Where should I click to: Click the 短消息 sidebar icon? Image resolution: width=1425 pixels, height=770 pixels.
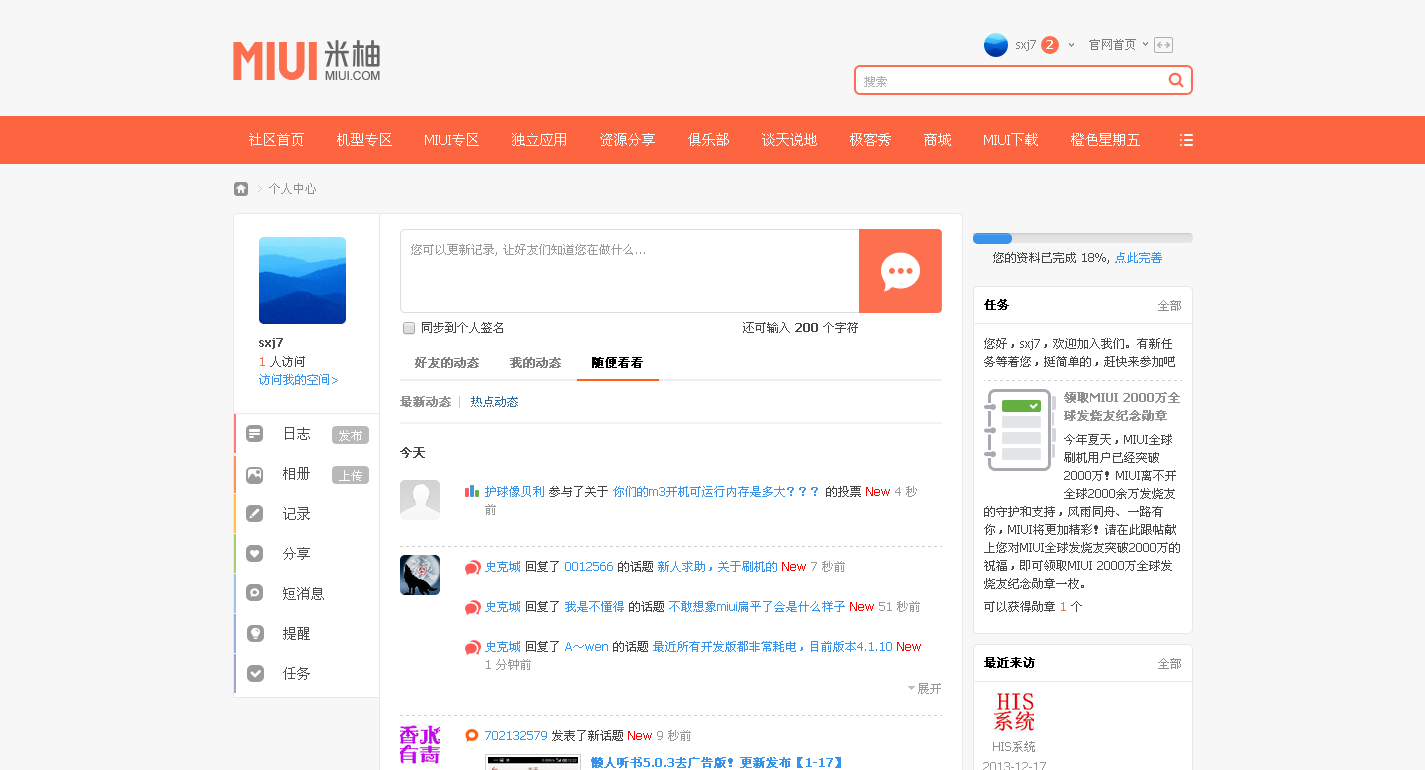point(255,593)
